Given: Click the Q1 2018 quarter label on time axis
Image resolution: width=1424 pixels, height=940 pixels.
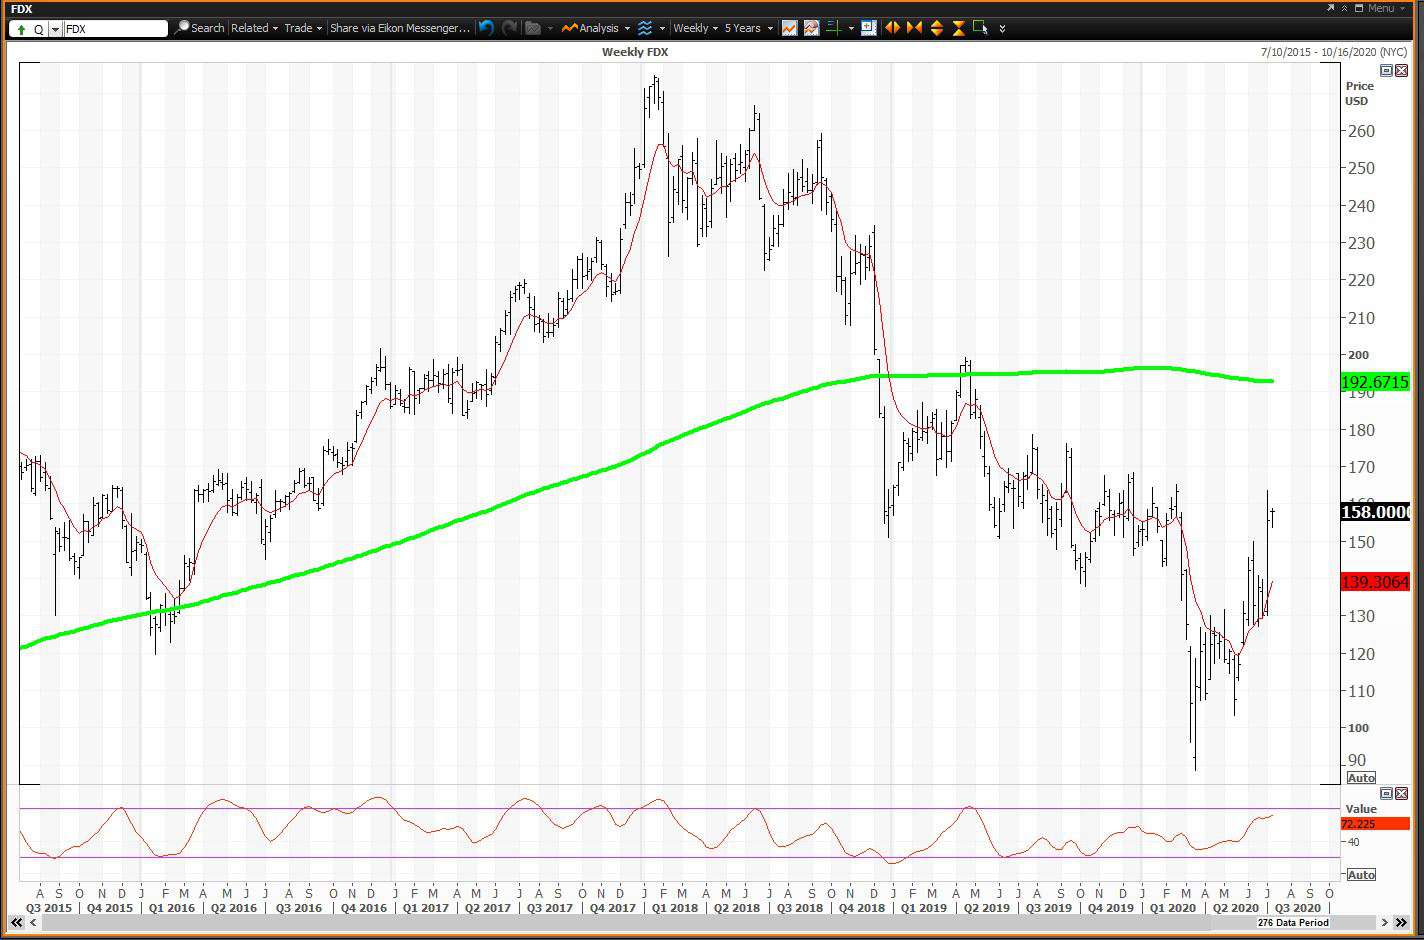Looking at the screenshot, I should [675, 908].
